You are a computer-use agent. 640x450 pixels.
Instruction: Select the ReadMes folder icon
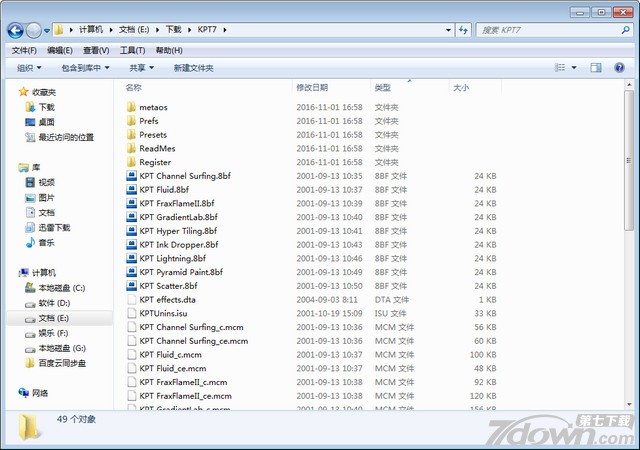131,148
